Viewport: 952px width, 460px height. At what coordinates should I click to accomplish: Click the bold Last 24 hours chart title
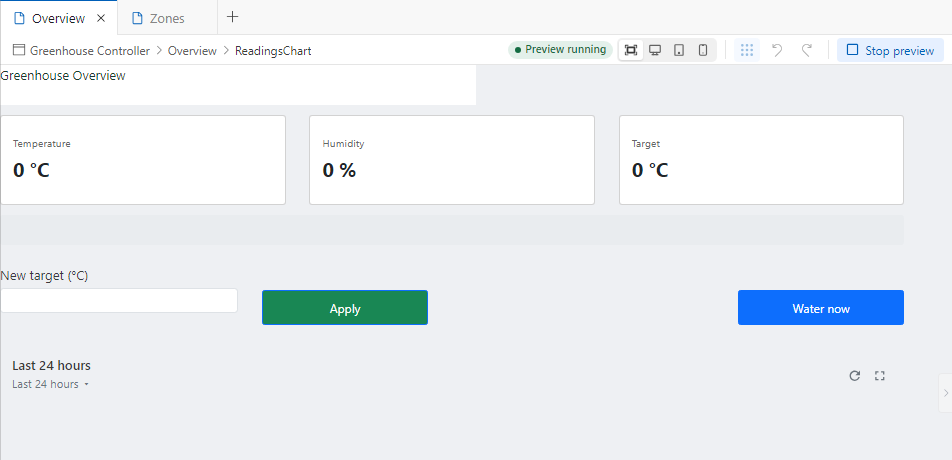click(52, 365)
